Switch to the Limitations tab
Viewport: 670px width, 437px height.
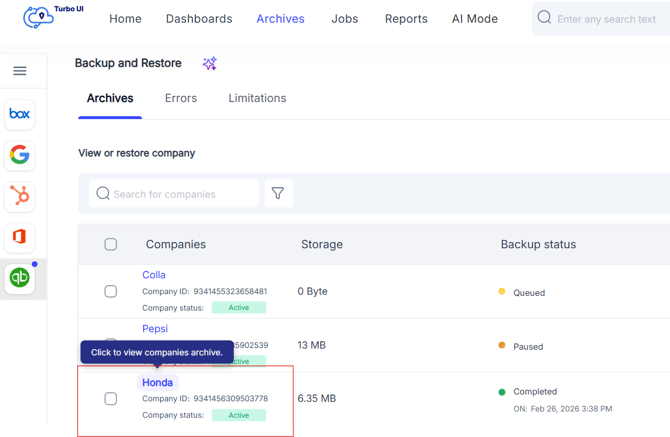tap(257, 98)
